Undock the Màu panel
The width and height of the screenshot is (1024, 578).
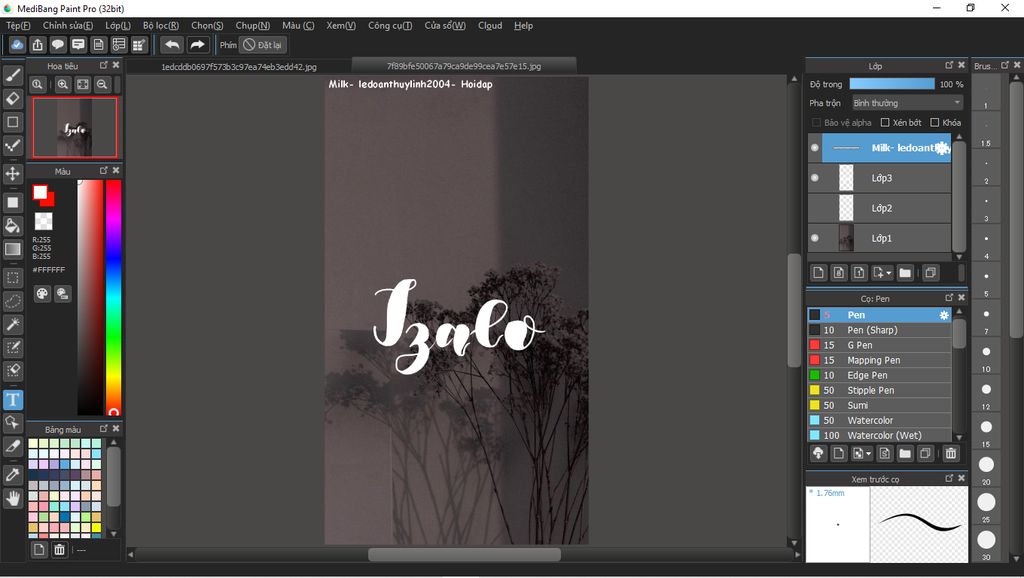(x=103, y=170)
